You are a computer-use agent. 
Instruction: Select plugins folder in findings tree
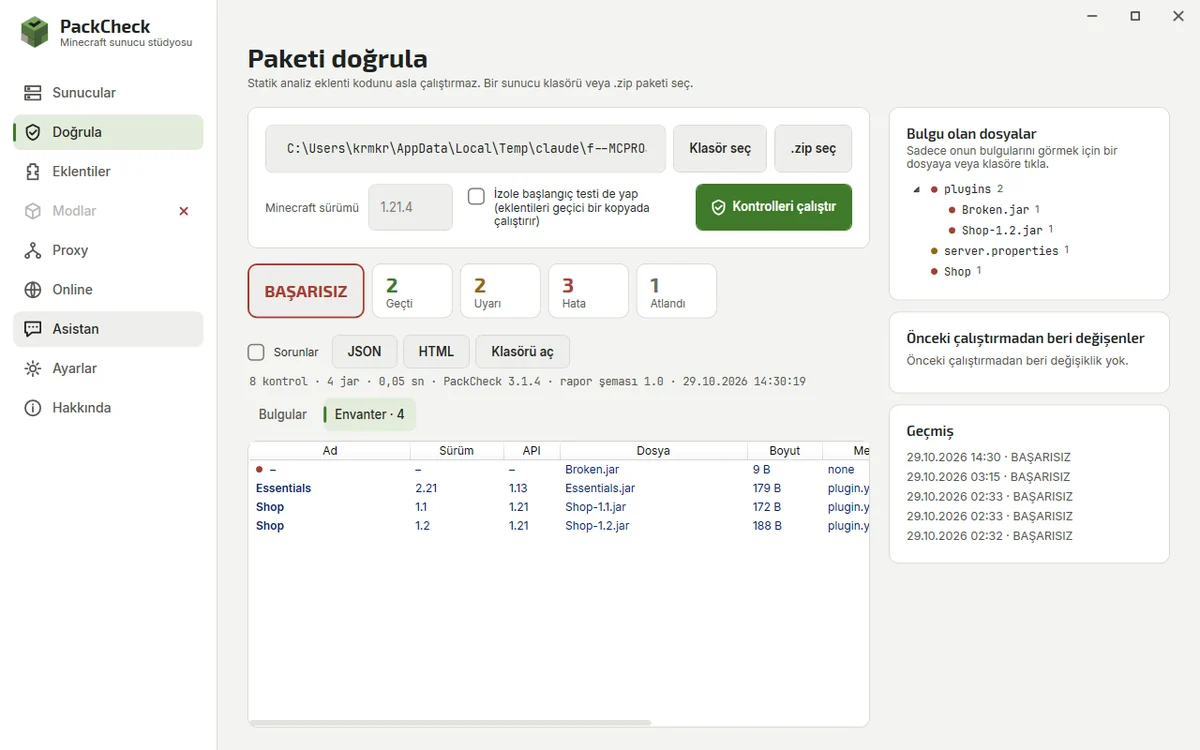coord(967,189)
